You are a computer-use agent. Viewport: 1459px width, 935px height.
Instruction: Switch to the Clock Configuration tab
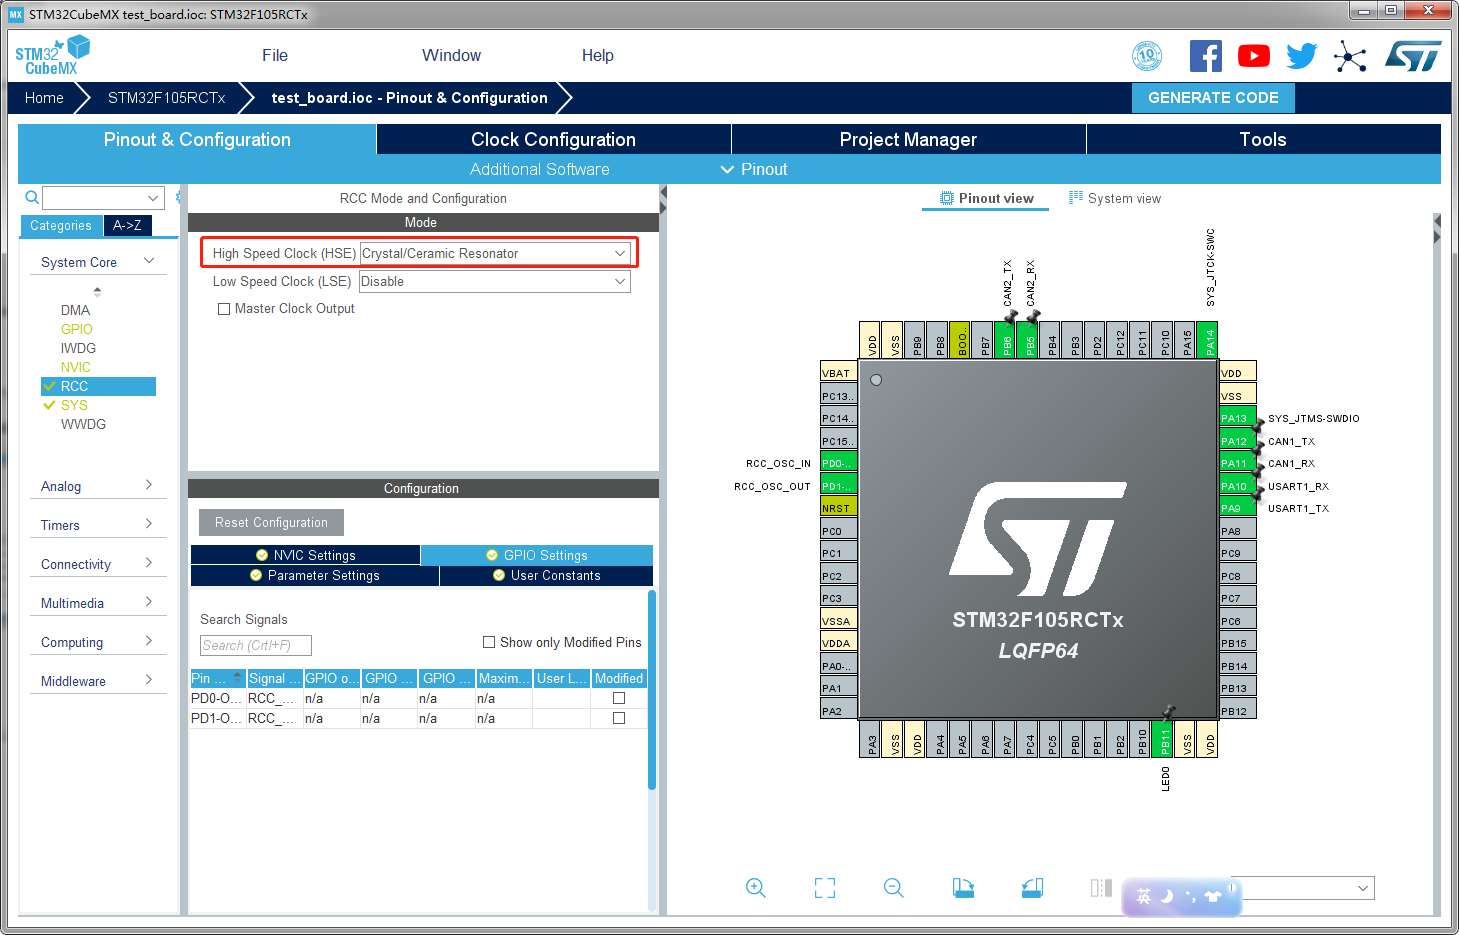point(553,139)
